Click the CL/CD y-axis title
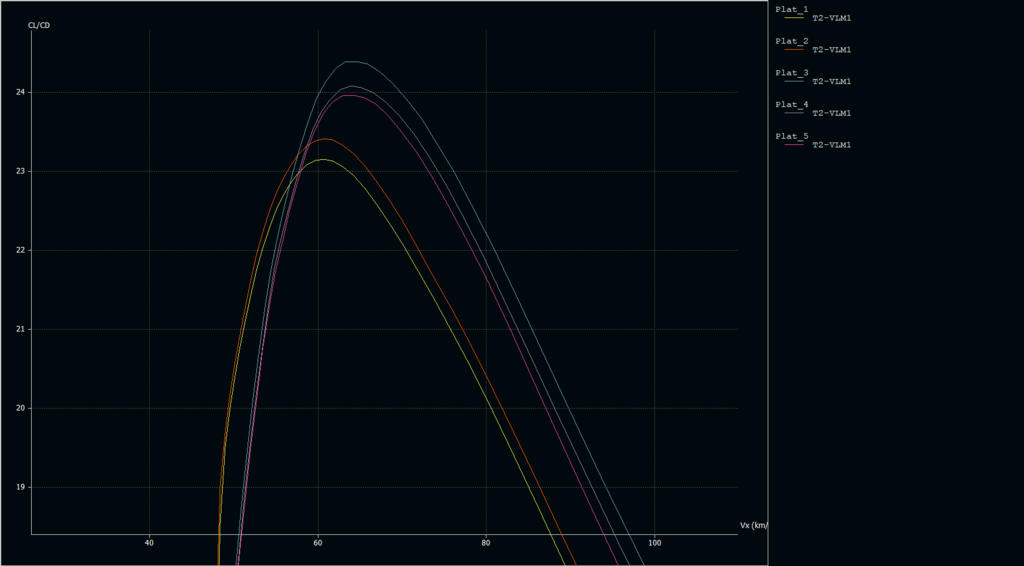Screen dimensions: 1024x566 pos(38,25)
